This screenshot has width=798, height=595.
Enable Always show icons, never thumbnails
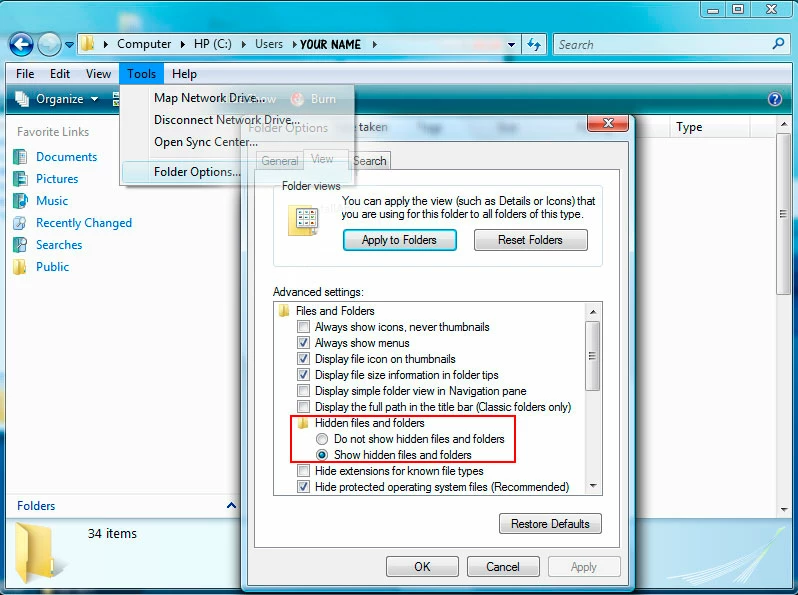(303, 326)
